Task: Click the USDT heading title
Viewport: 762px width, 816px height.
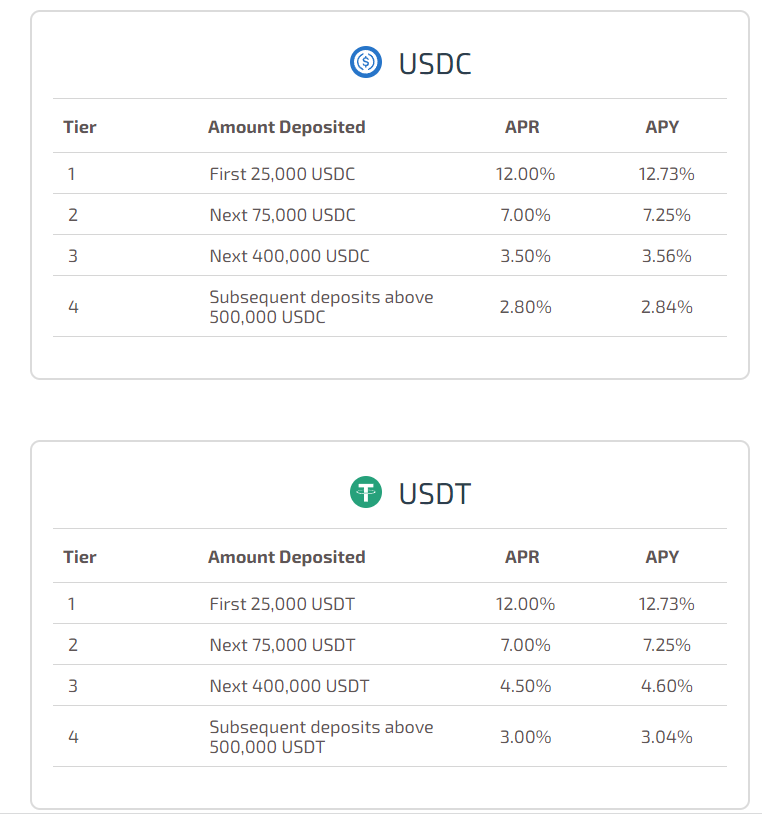Action: tap(435, 494)
